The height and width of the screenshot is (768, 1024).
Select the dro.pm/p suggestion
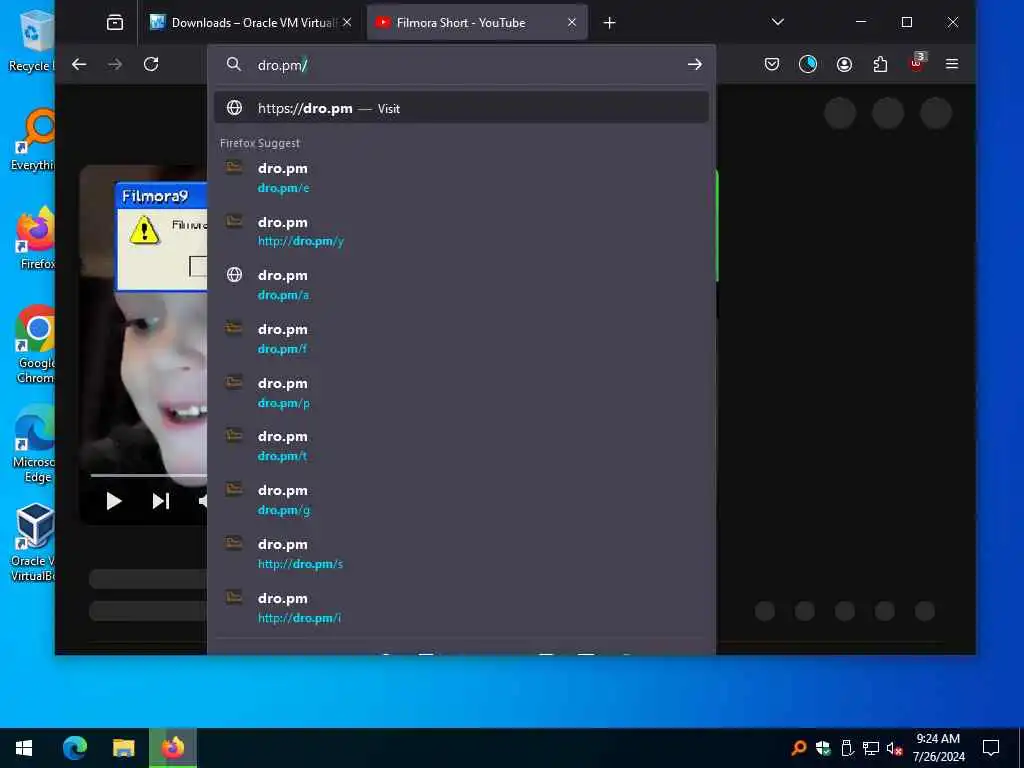[x=462, y=393]
